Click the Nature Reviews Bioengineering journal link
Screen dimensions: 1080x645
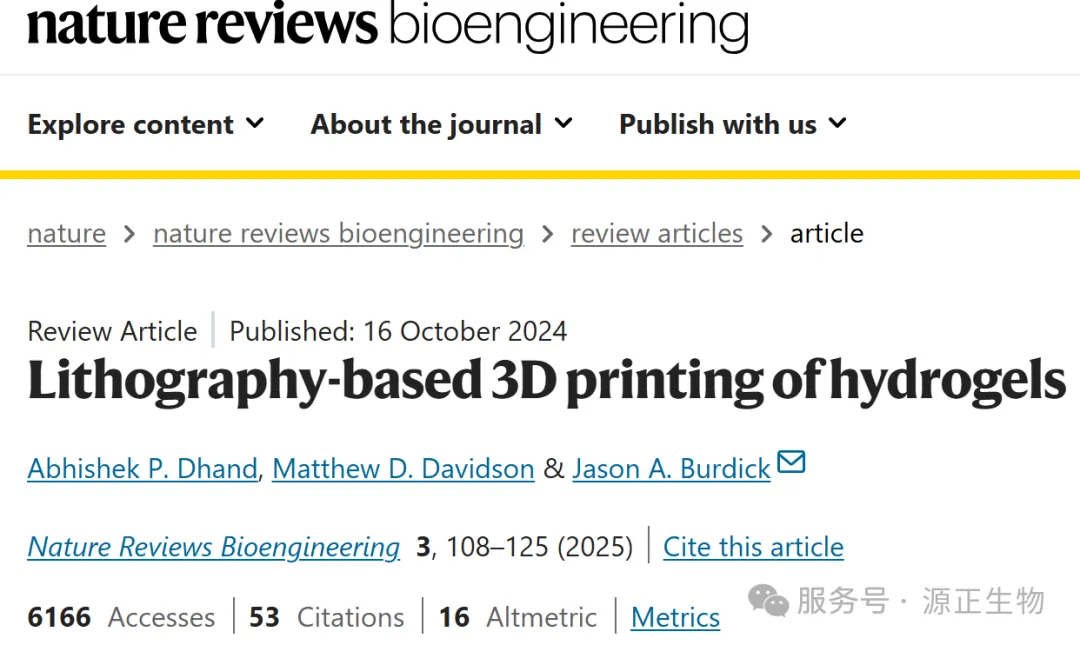coord(214,547)
